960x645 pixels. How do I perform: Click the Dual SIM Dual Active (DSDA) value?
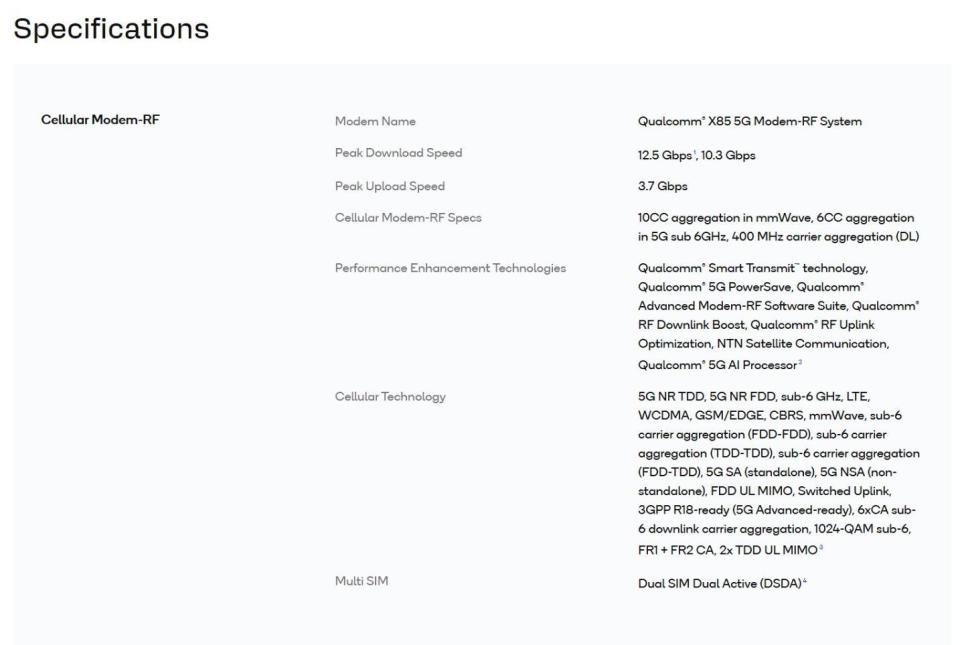tap(720, 583)
